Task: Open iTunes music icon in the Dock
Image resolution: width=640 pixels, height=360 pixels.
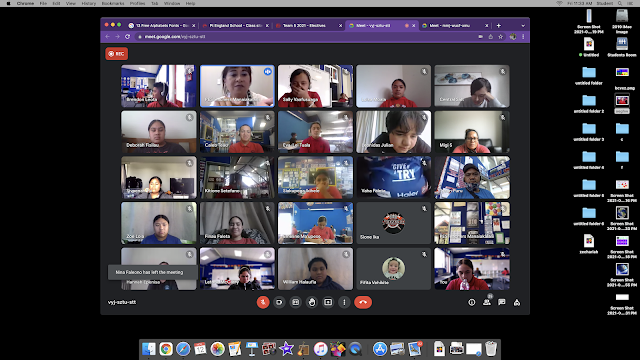Action: click(320, 349)
